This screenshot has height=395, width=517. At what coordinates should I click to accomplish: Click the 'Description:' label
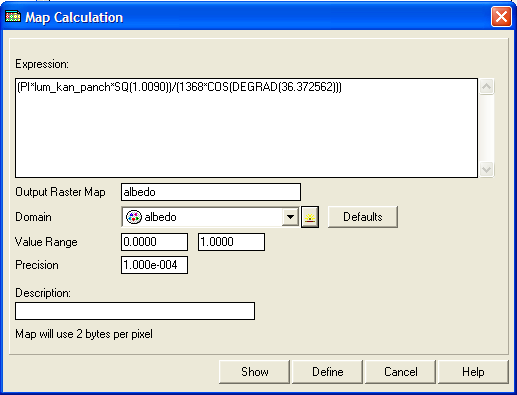point(43,293)
